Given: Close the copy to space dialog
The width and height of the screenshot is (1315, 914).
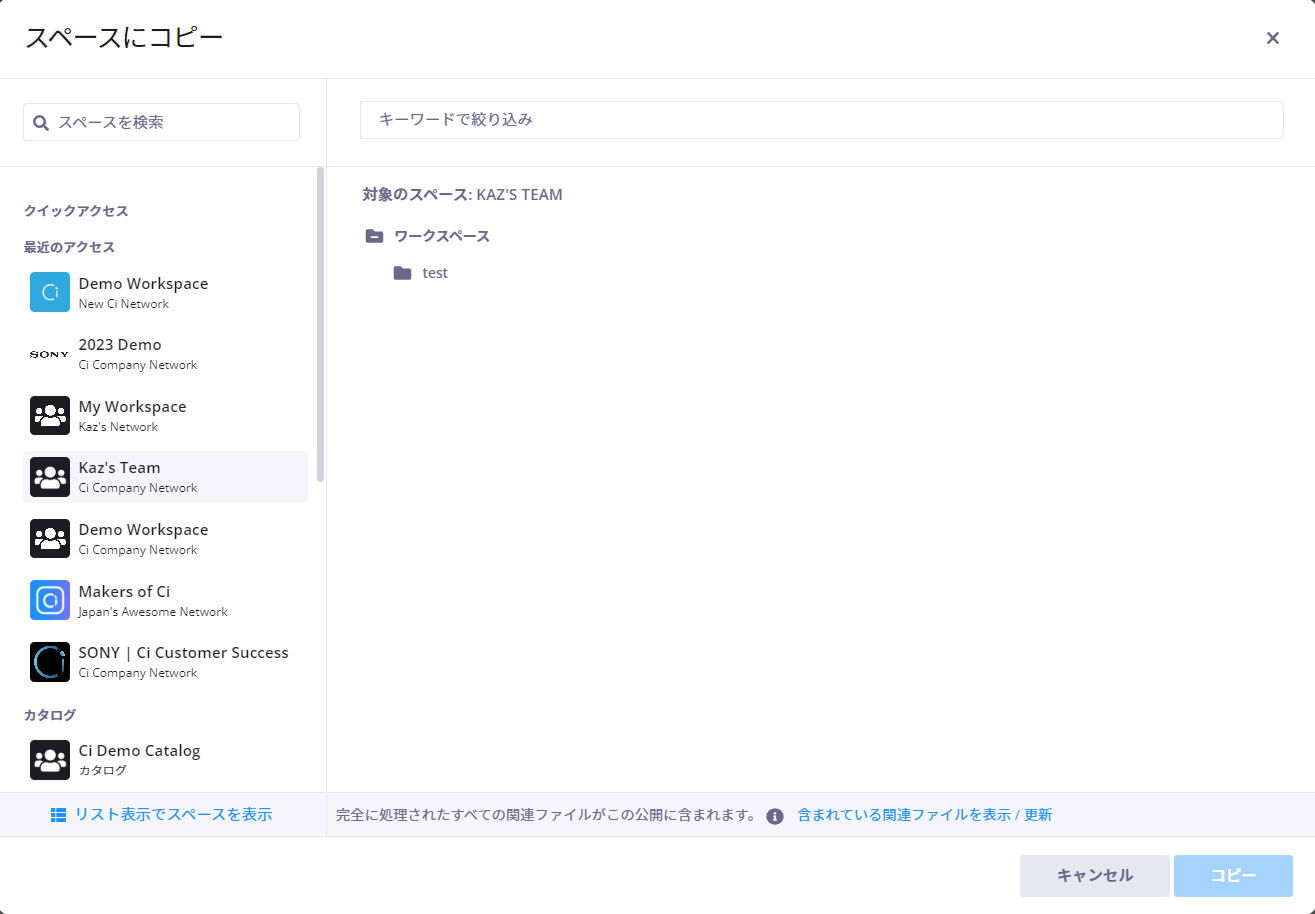Looking at the screenshot, I should click(1273, 38).
